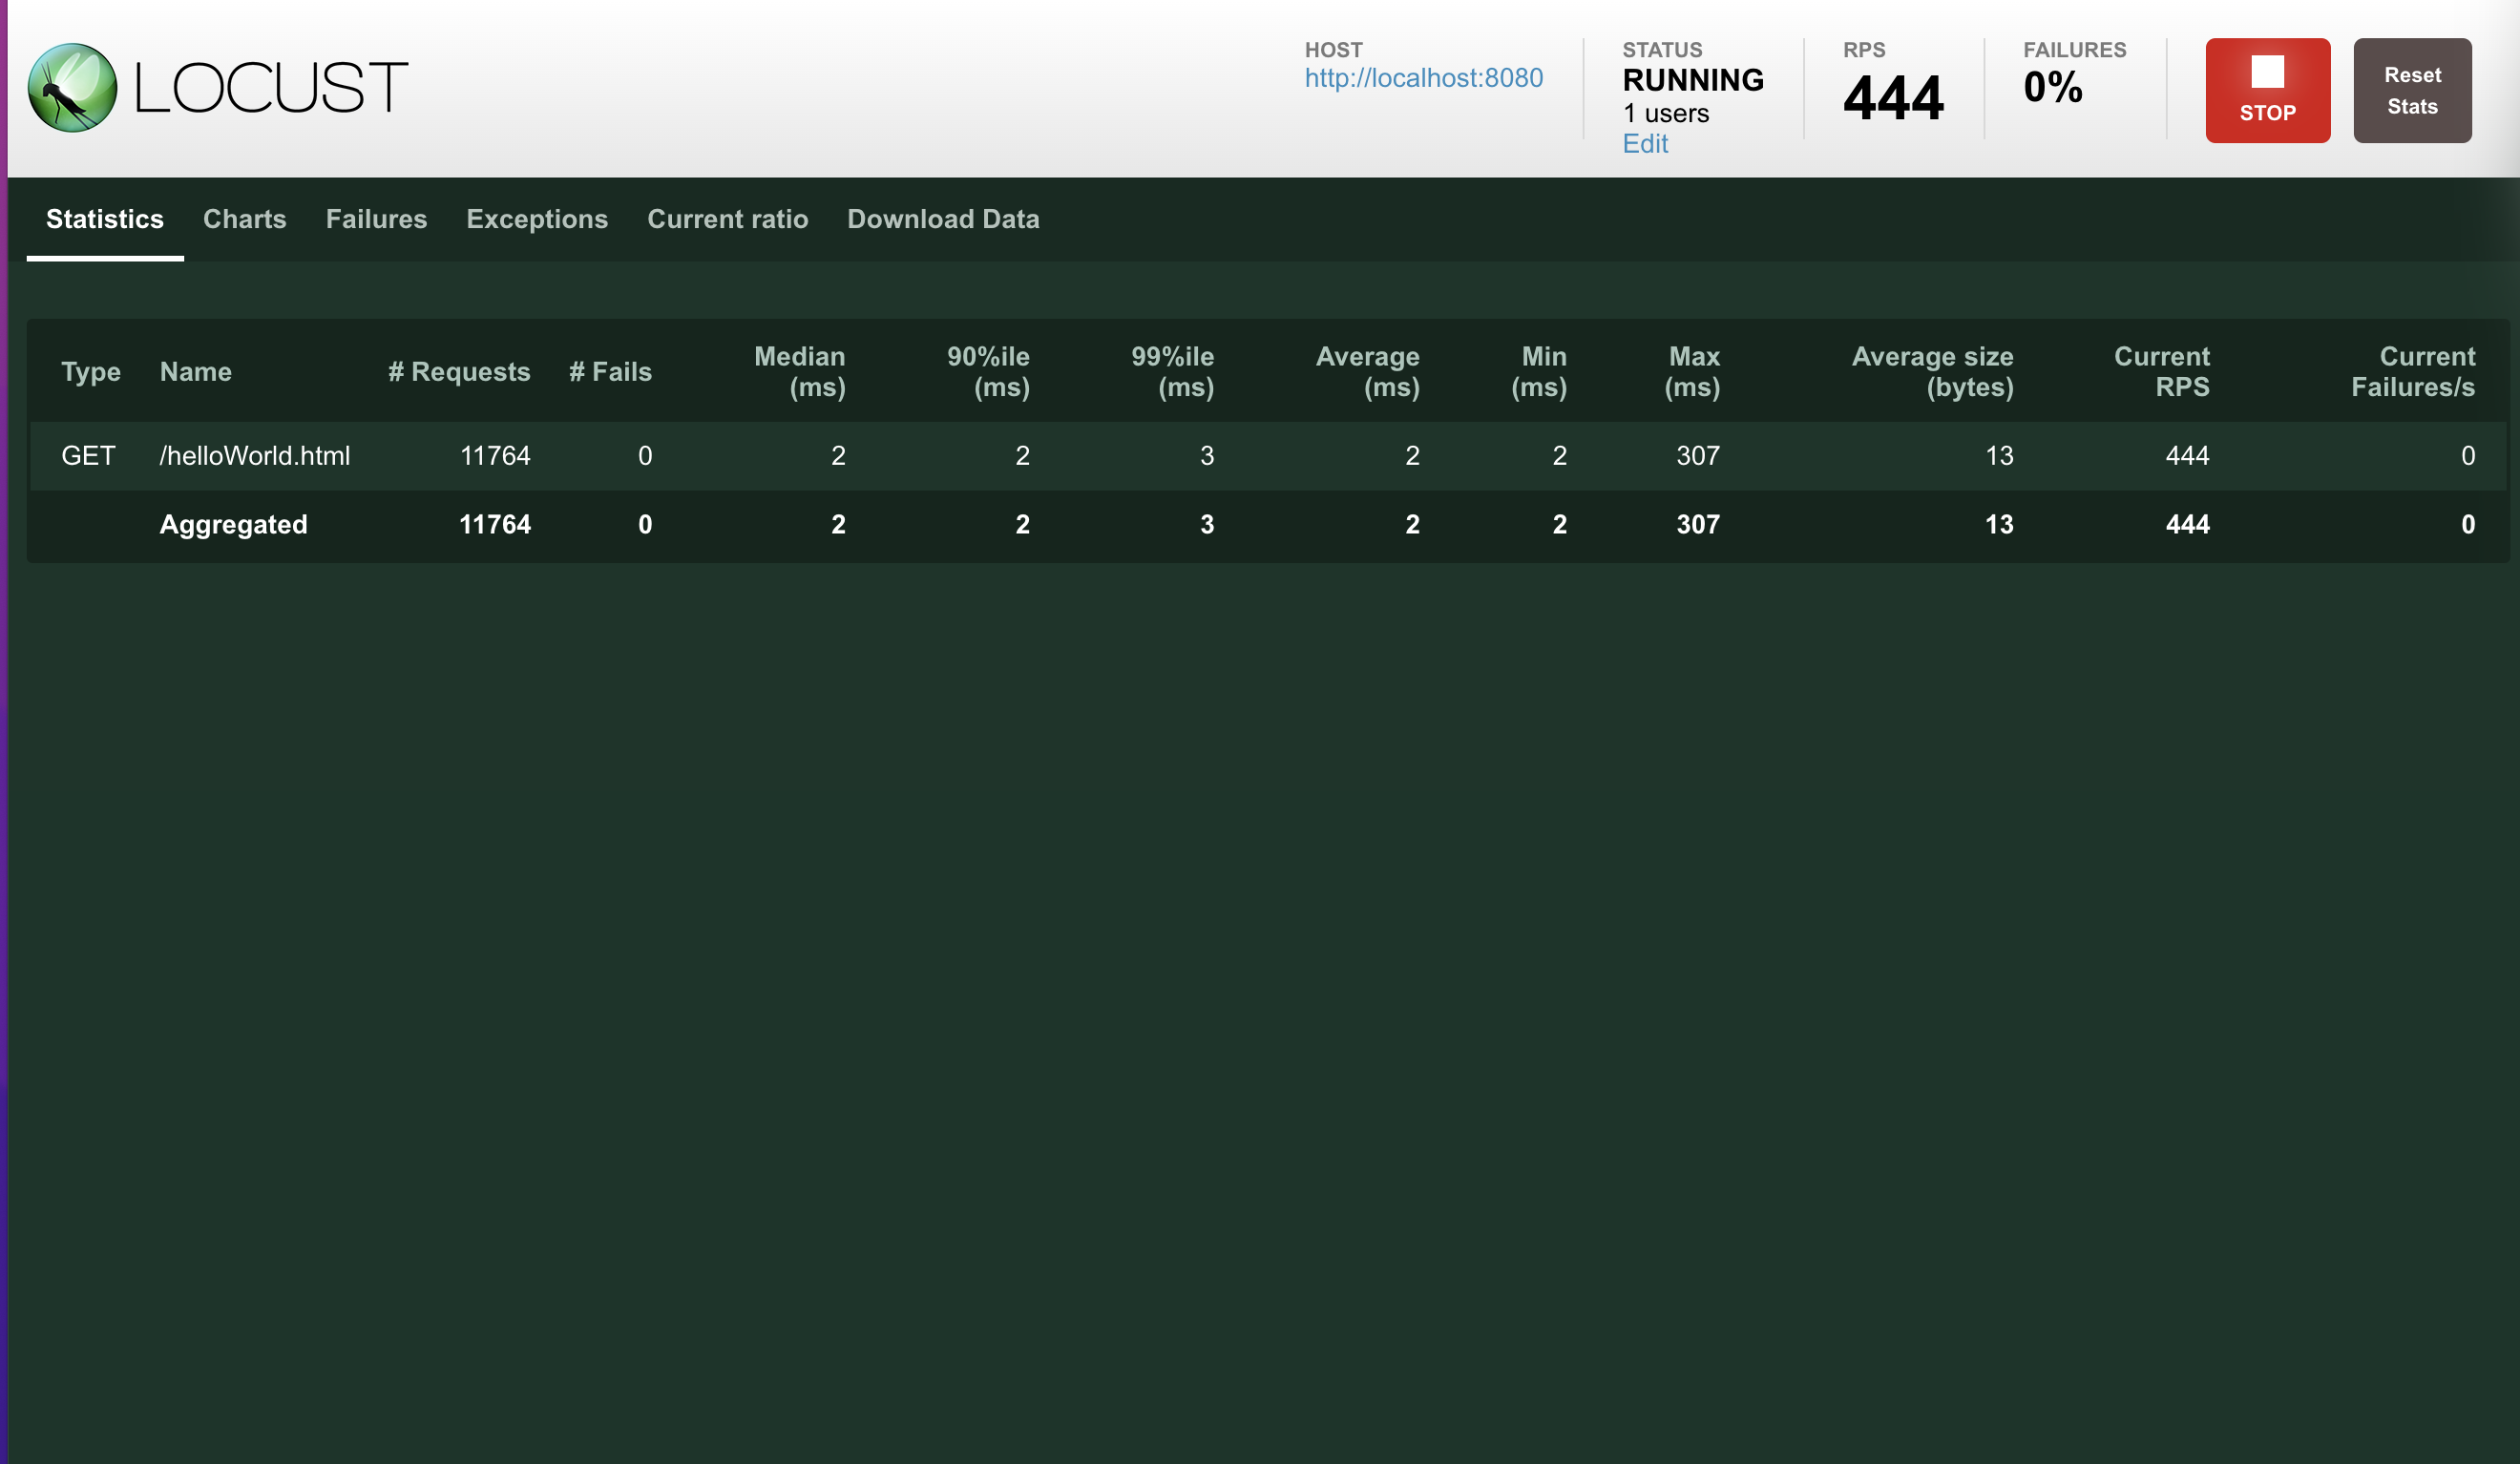Open the Download Data tab
Viewport: 2520px width, 1464px height.
(942, 219)
